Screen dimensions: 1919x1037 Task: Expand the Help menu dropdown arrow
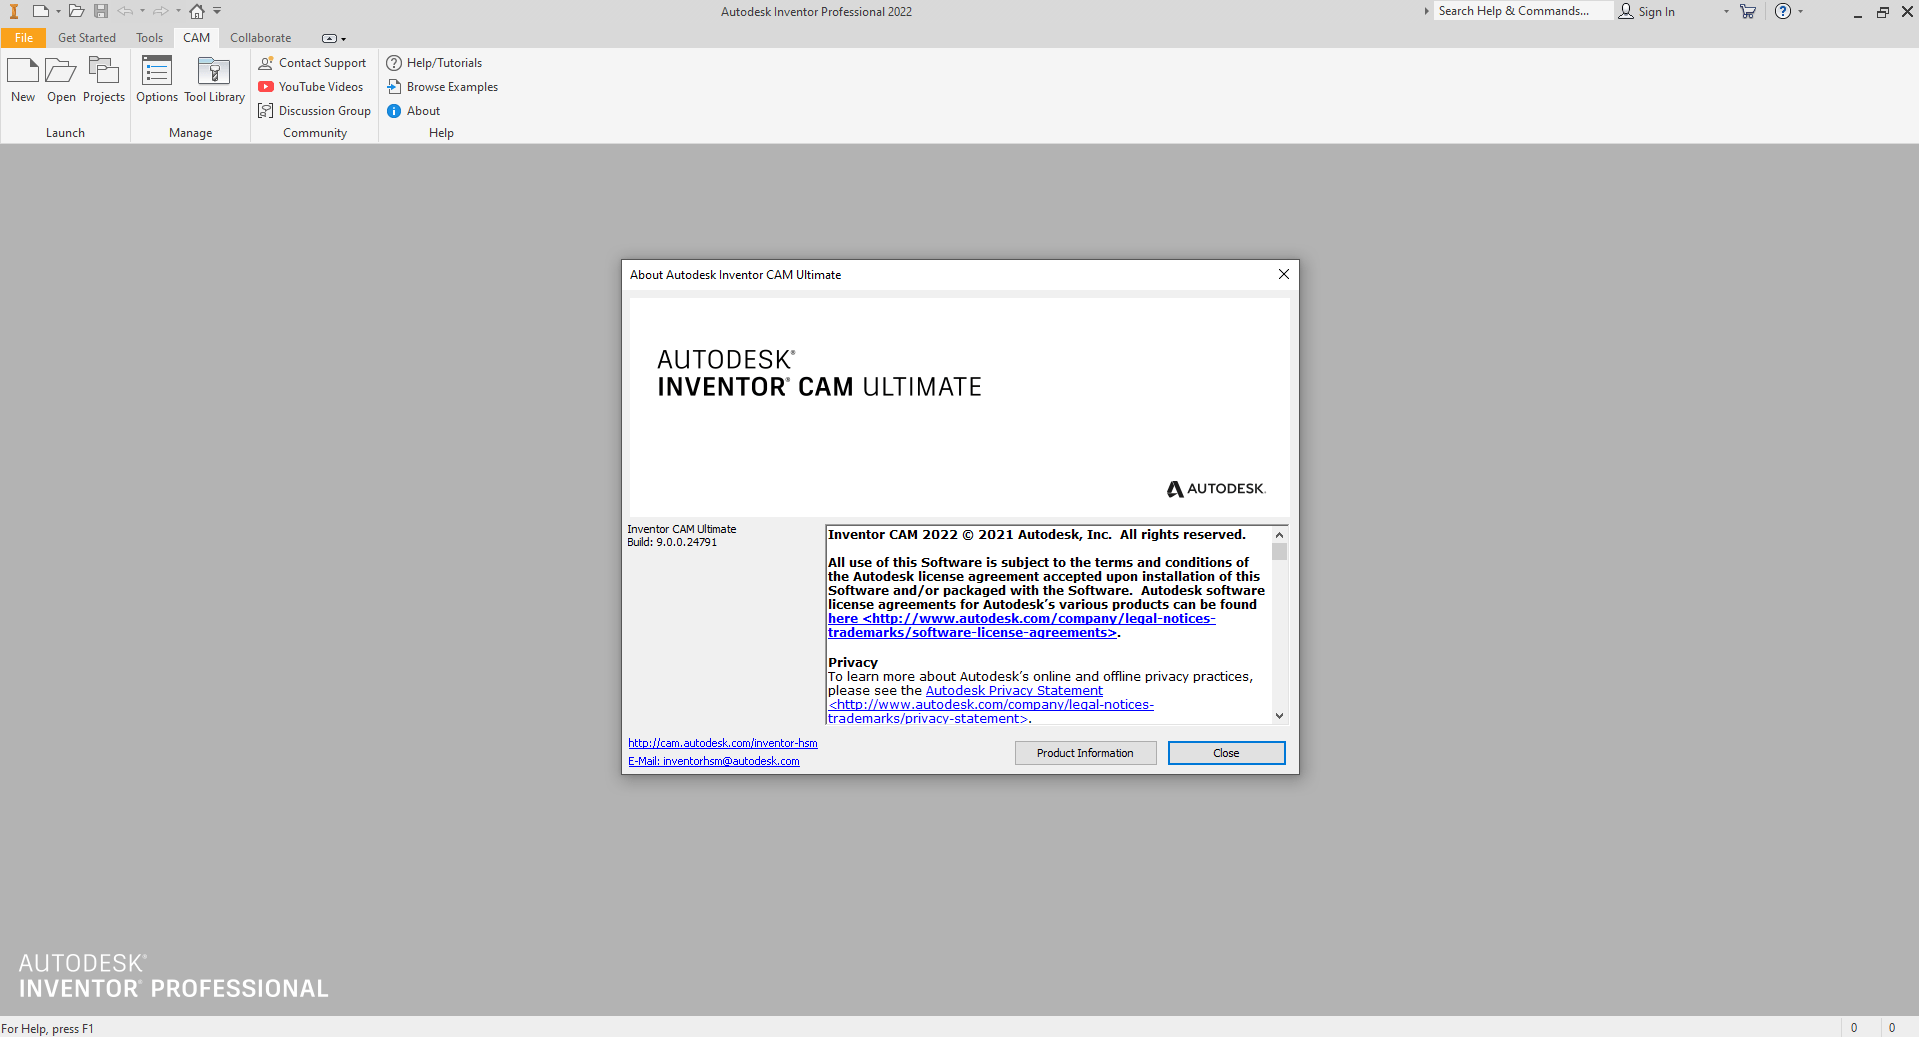[1800, 11]
